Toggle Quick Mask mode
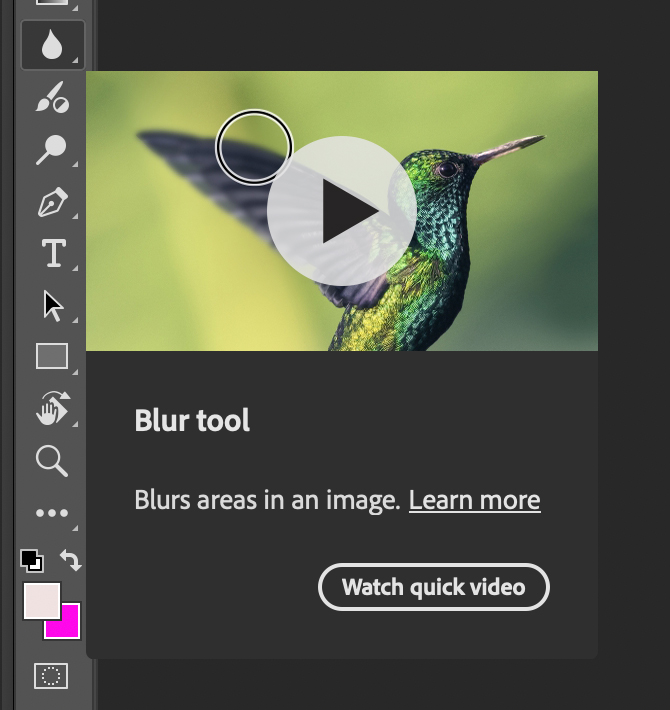This screenshot has width=670, height=710. click(51, 676)
